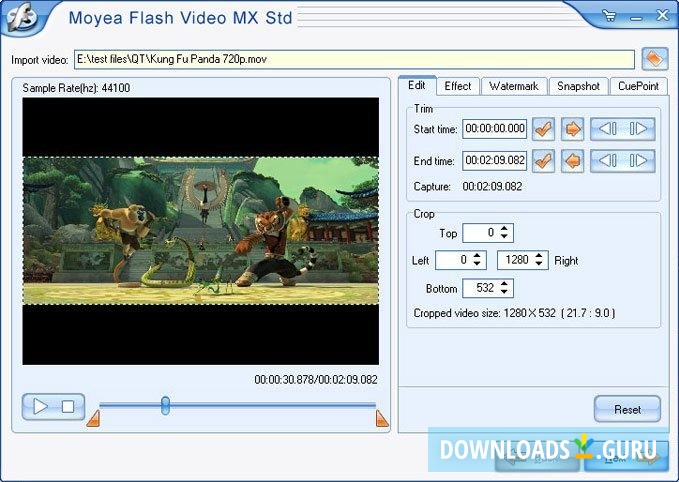This screenshot has height=482, width=679.
Task: Click the Moyea Flash logo icon
Action: pyautogui.click(x=20, y=16)
